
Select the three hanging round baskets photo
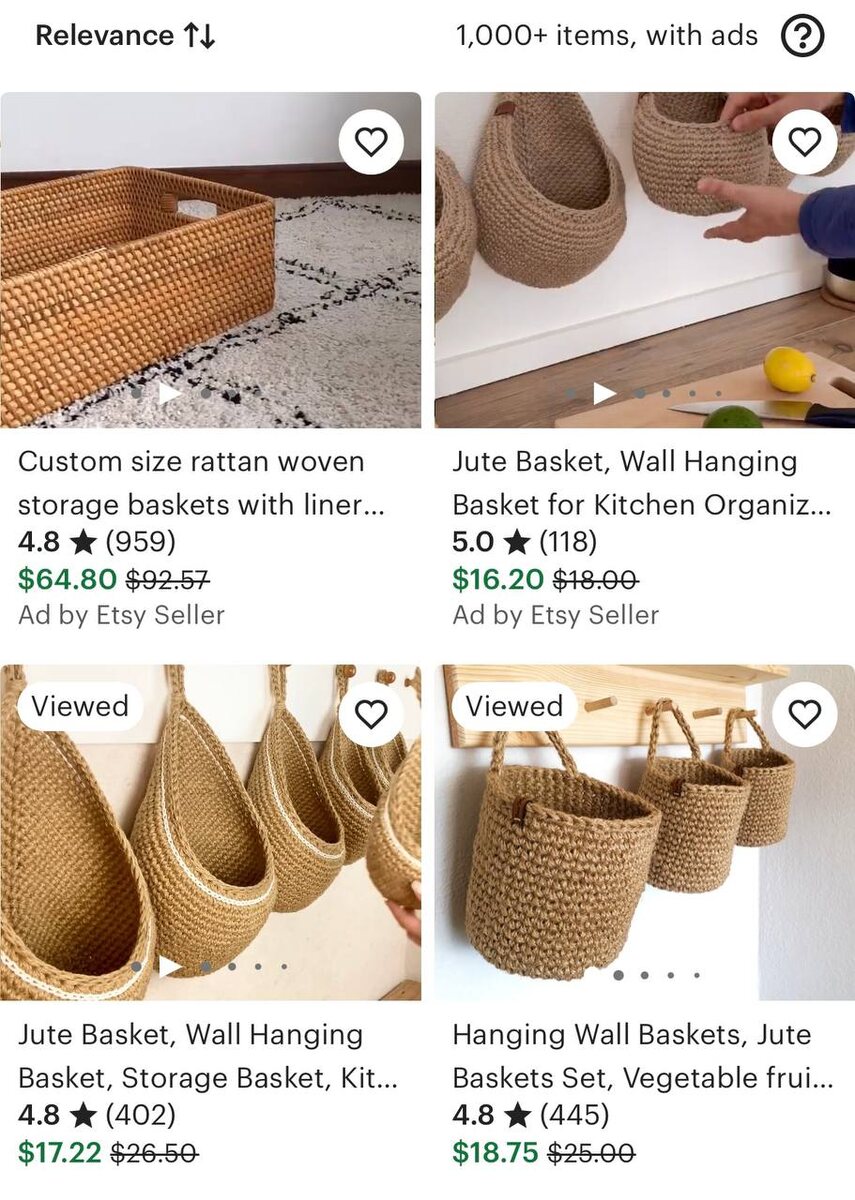click(644, 832)
